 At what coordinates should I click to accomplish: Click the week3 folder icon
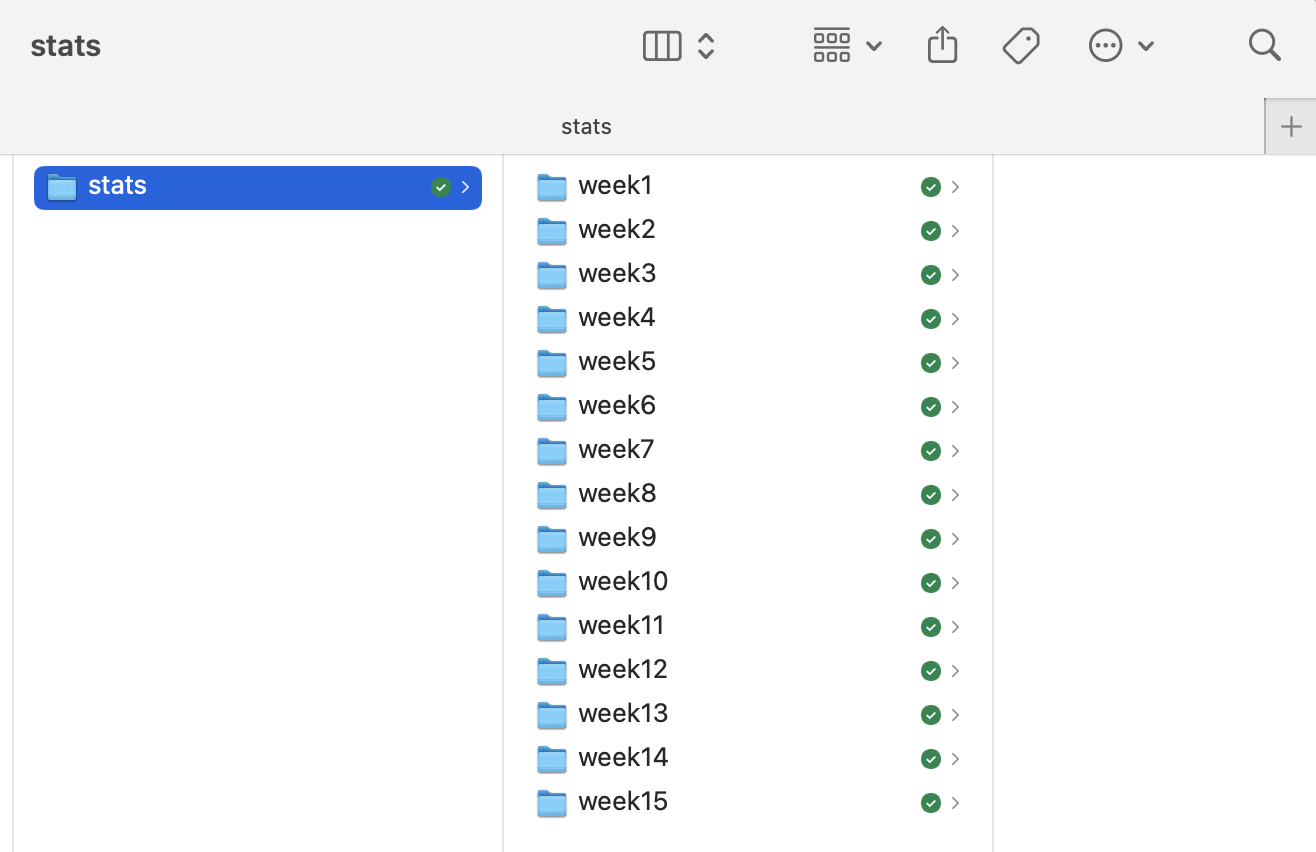552,274
